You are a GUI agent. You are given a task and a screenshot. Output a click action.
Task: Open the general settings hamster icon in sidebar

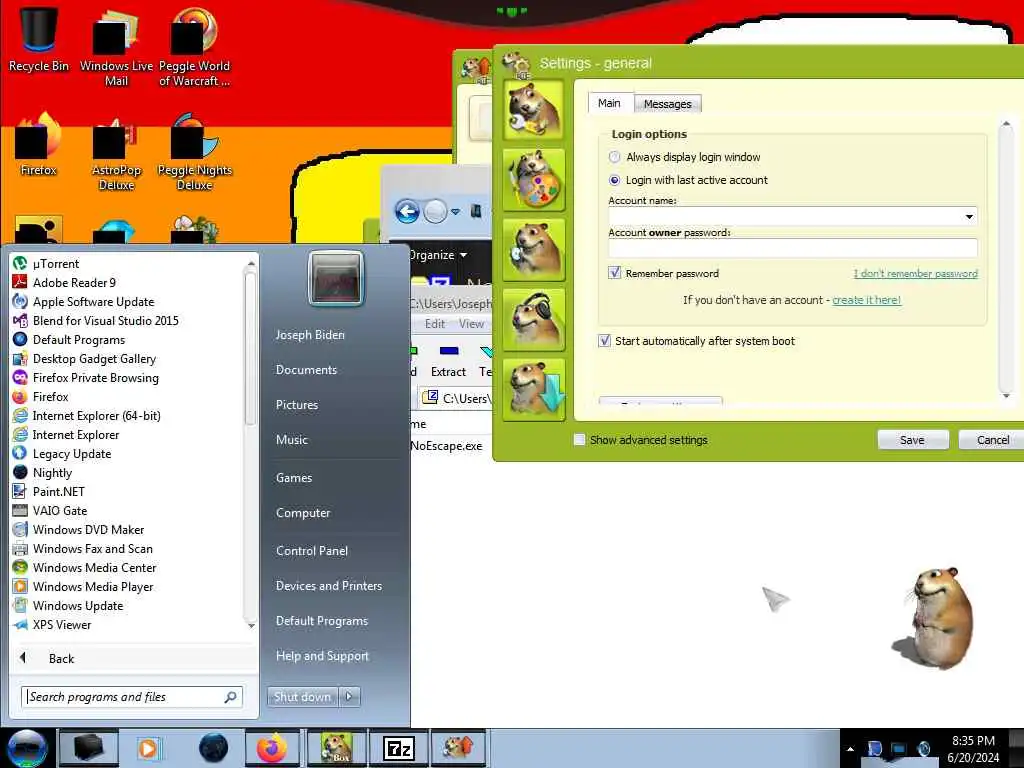534,108
